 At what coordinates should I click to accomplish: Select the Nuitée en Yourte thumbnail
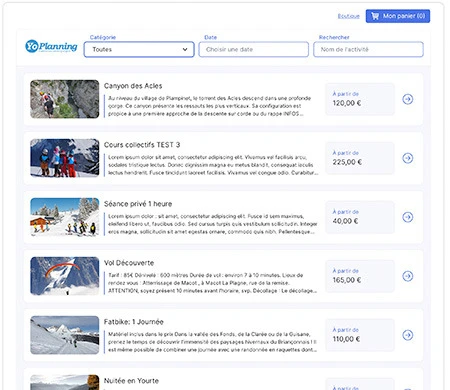tap(65, 382)
